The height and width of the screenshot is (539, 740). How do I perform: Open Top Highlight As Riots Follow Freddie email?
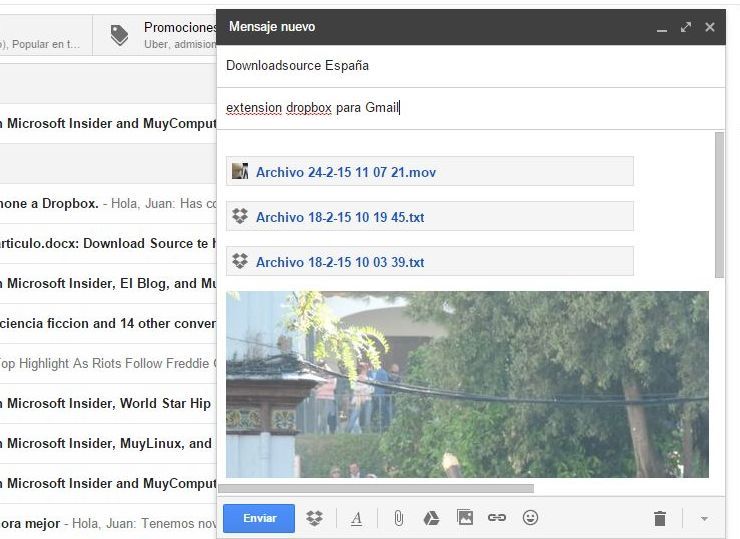[108, 363]
